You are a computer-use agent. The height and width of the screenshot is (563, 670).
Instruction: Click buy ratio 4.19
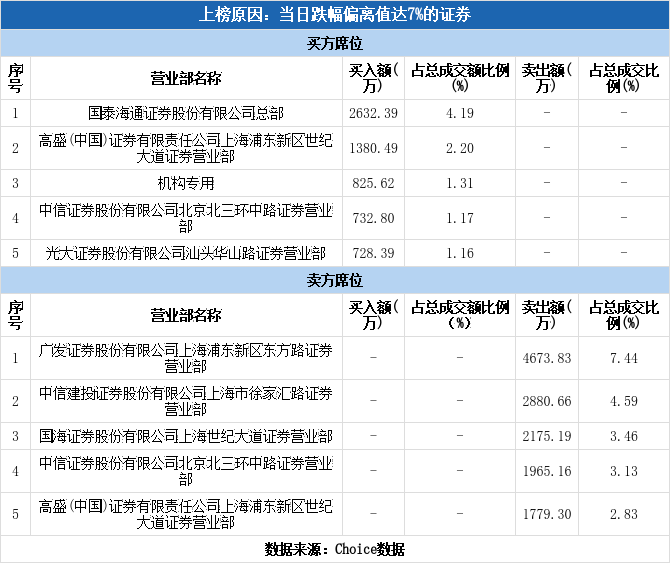(x=460, y=113)
